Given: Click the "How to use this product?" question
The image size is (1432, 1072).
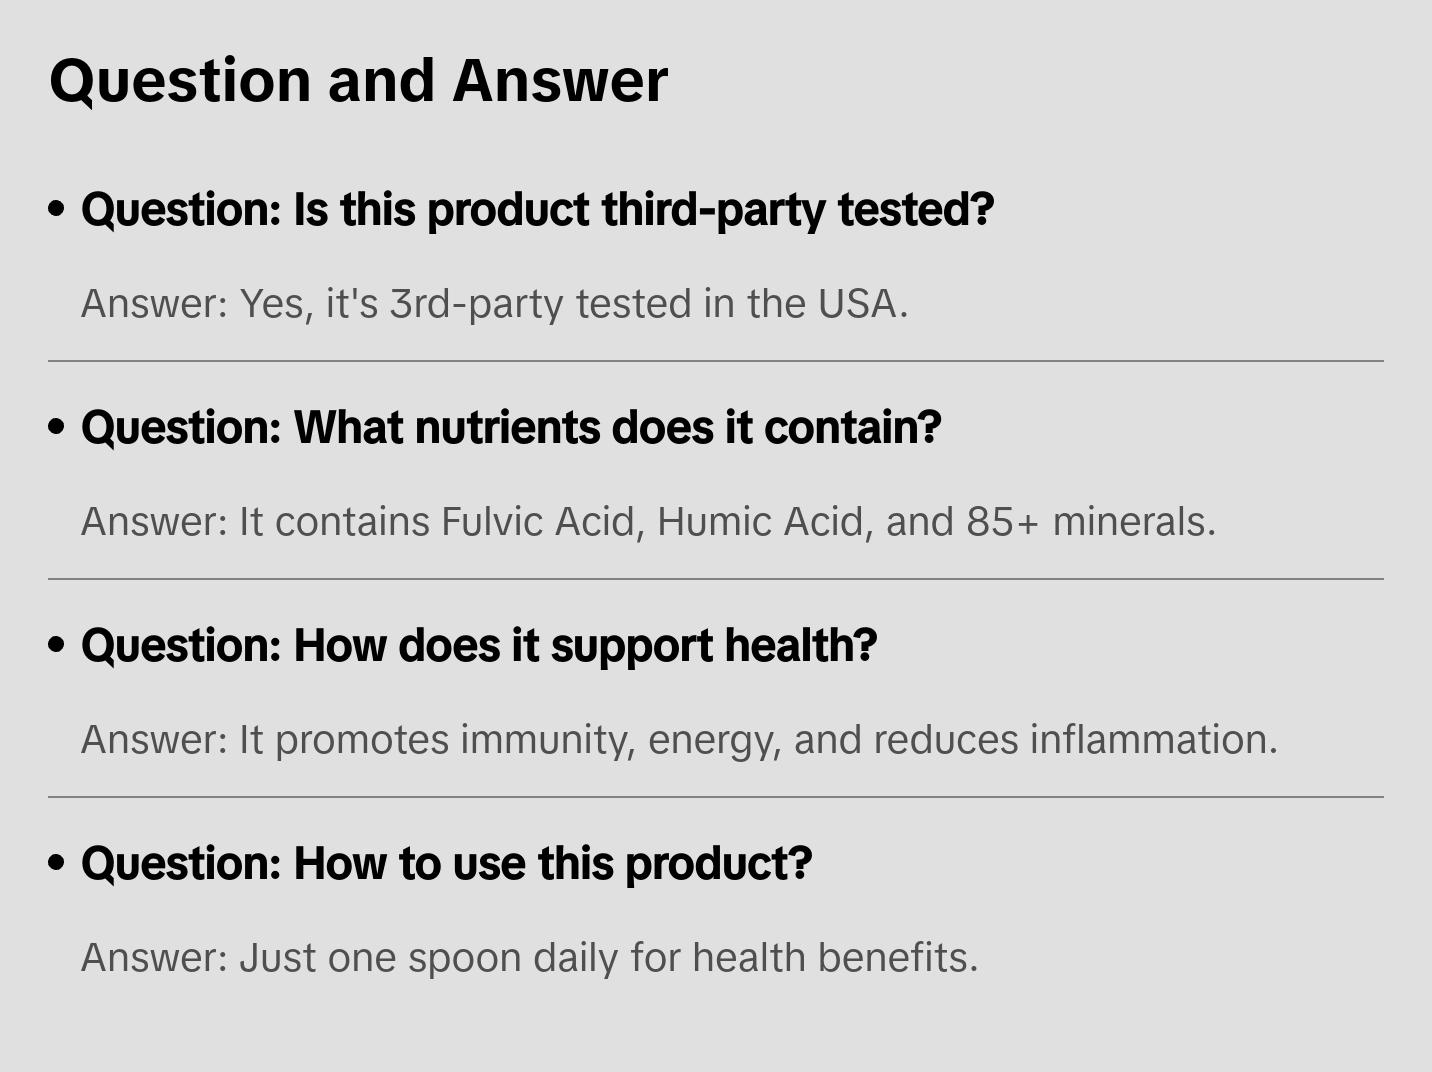Looking at the screenshot, I should [446, 864].
